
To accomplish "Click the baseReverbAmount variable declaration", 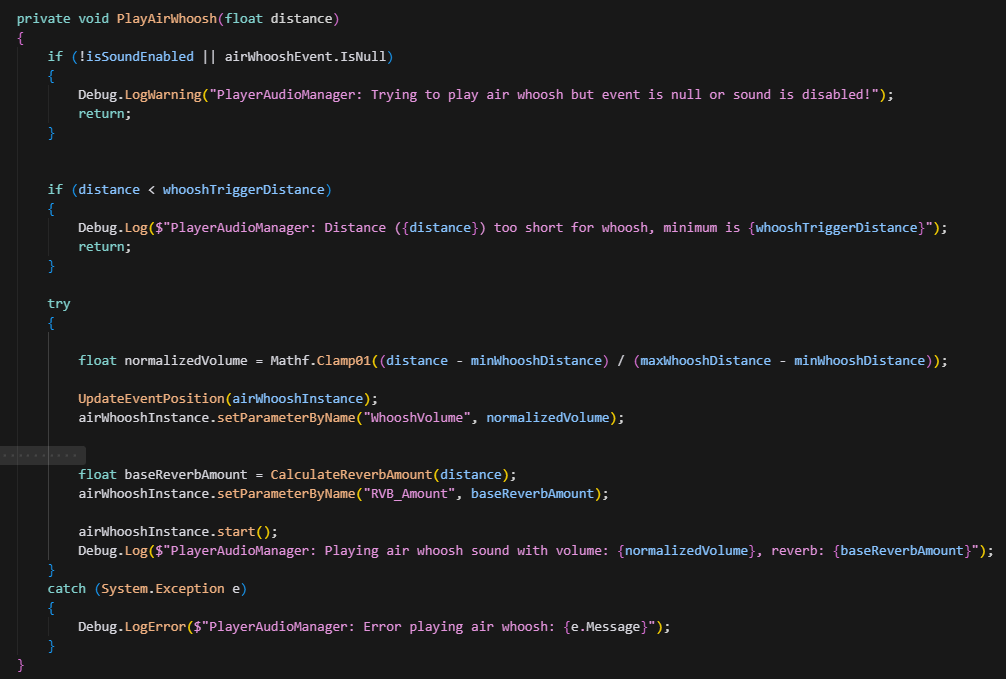I will tap(182, 474).
